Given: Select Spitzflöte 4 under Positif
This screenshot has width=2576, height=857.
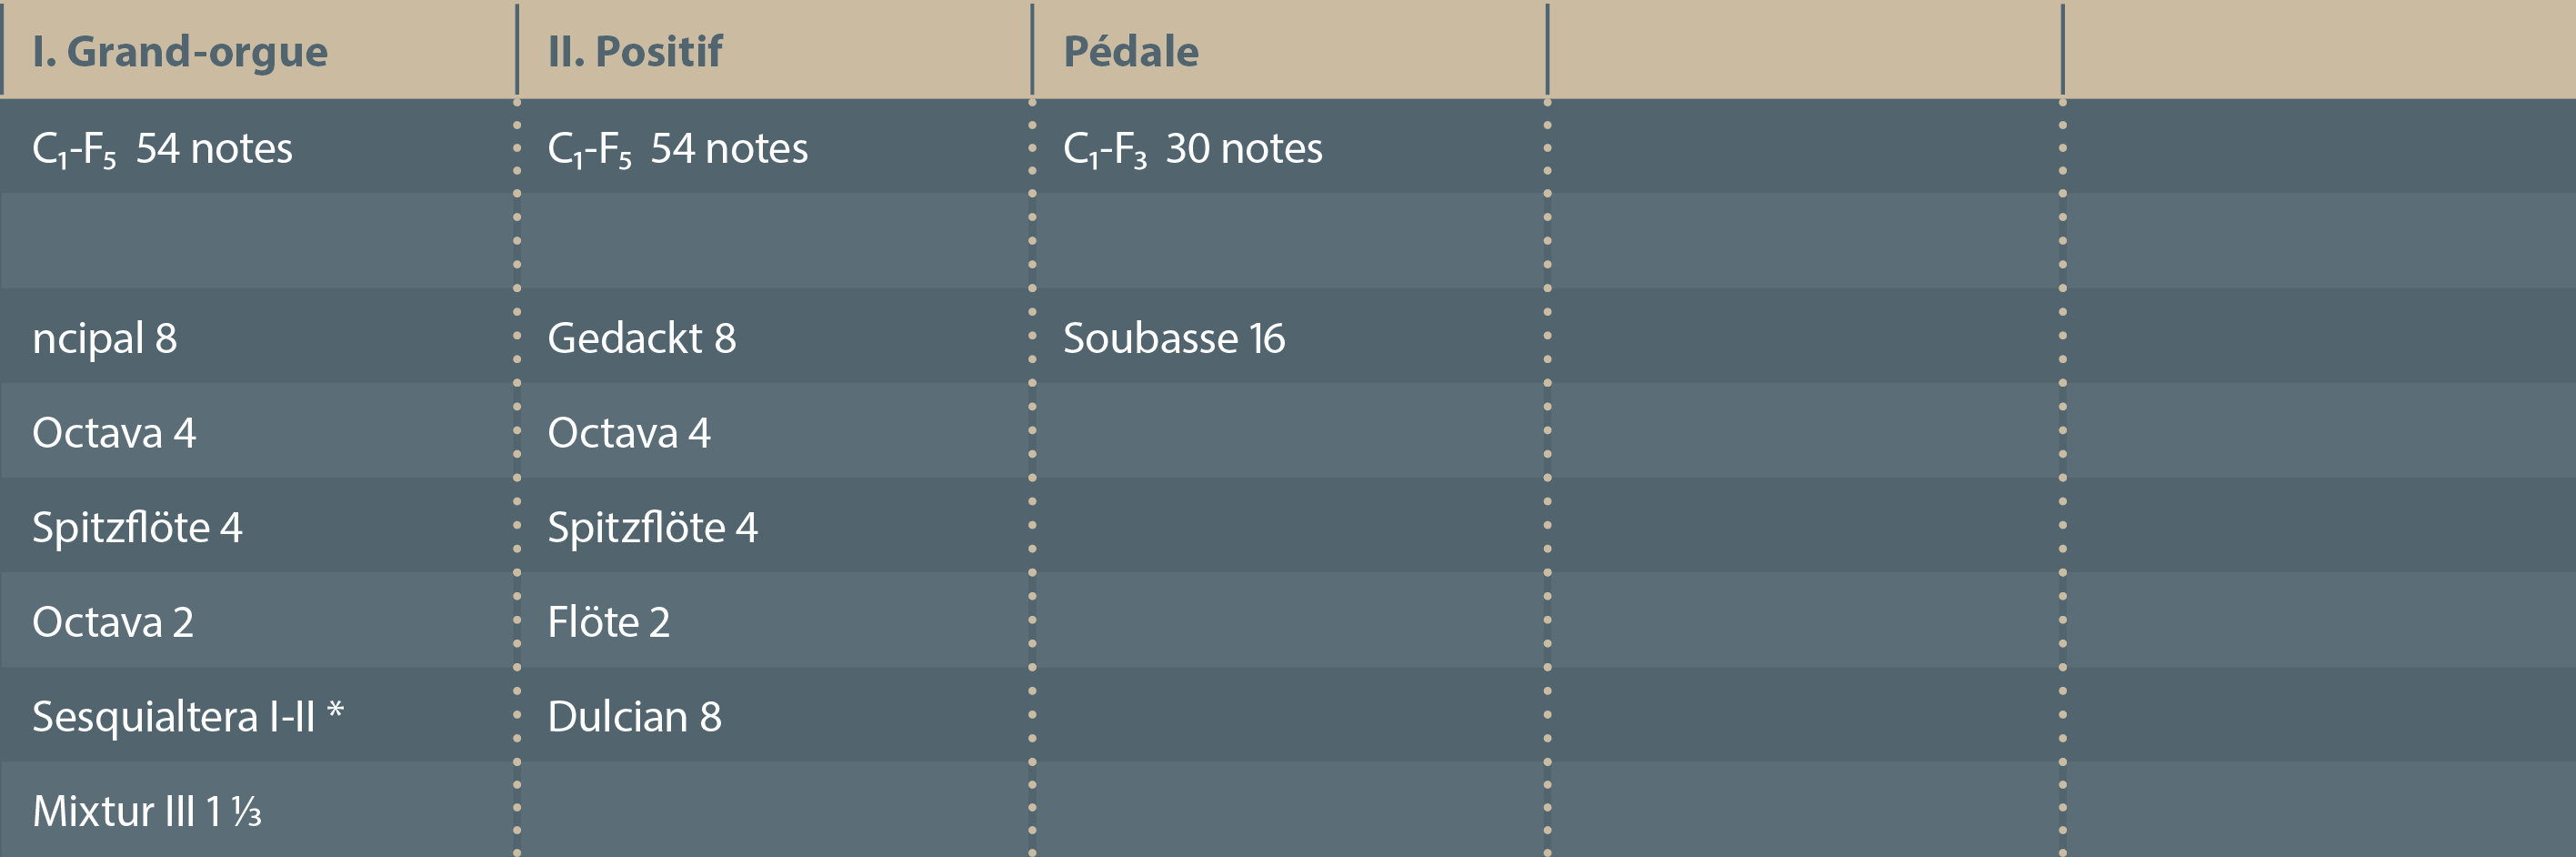Looking at the screenshot, I should point(652,528).
